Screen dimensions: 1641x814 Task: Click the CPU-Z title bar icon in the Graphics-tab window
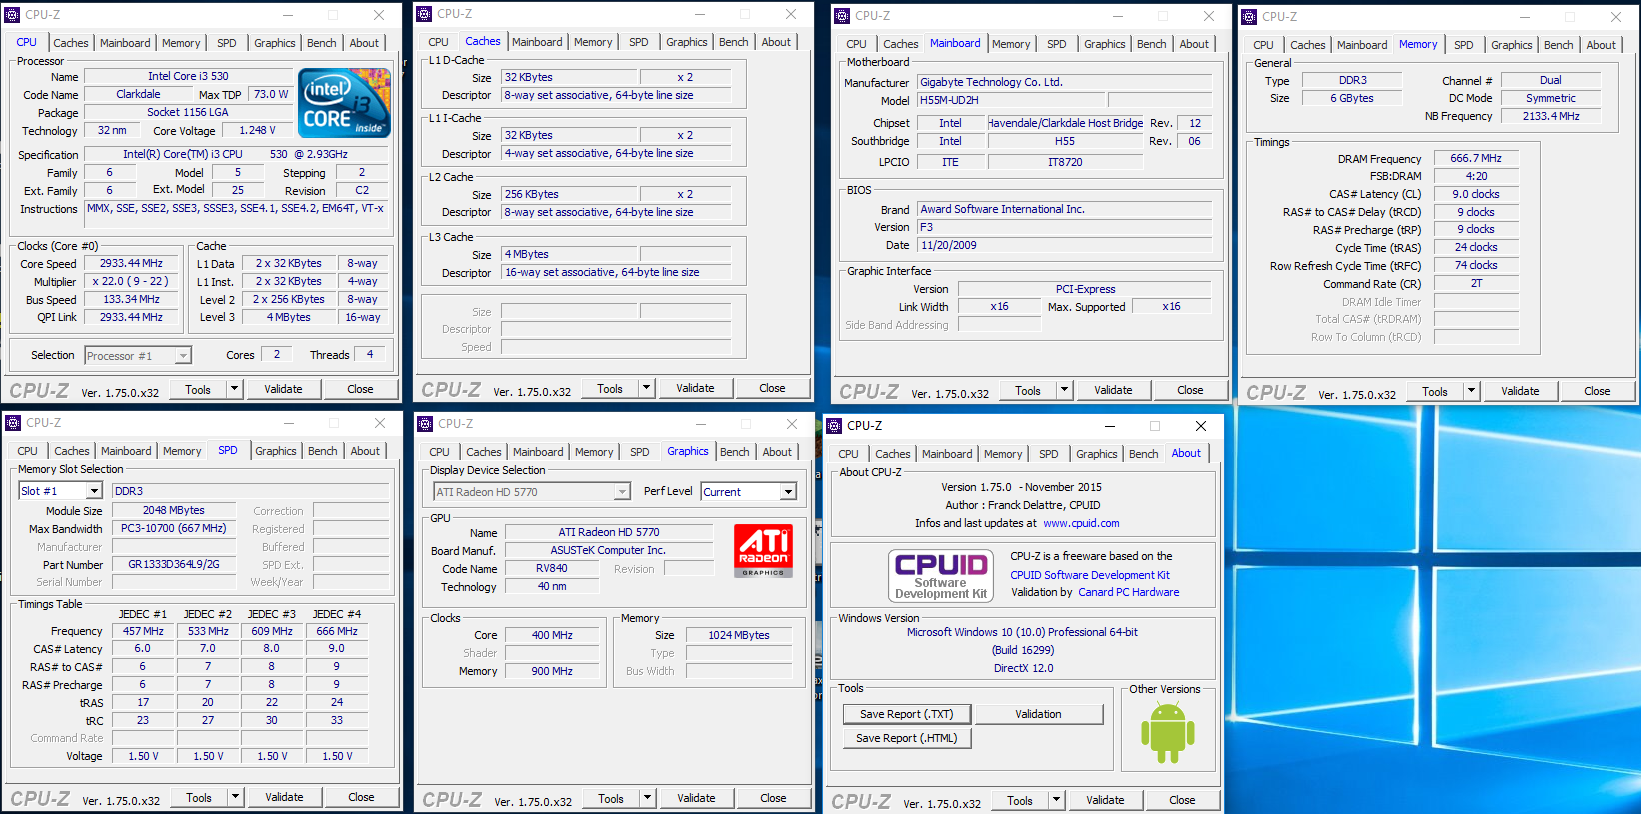[x=426, y=424]
